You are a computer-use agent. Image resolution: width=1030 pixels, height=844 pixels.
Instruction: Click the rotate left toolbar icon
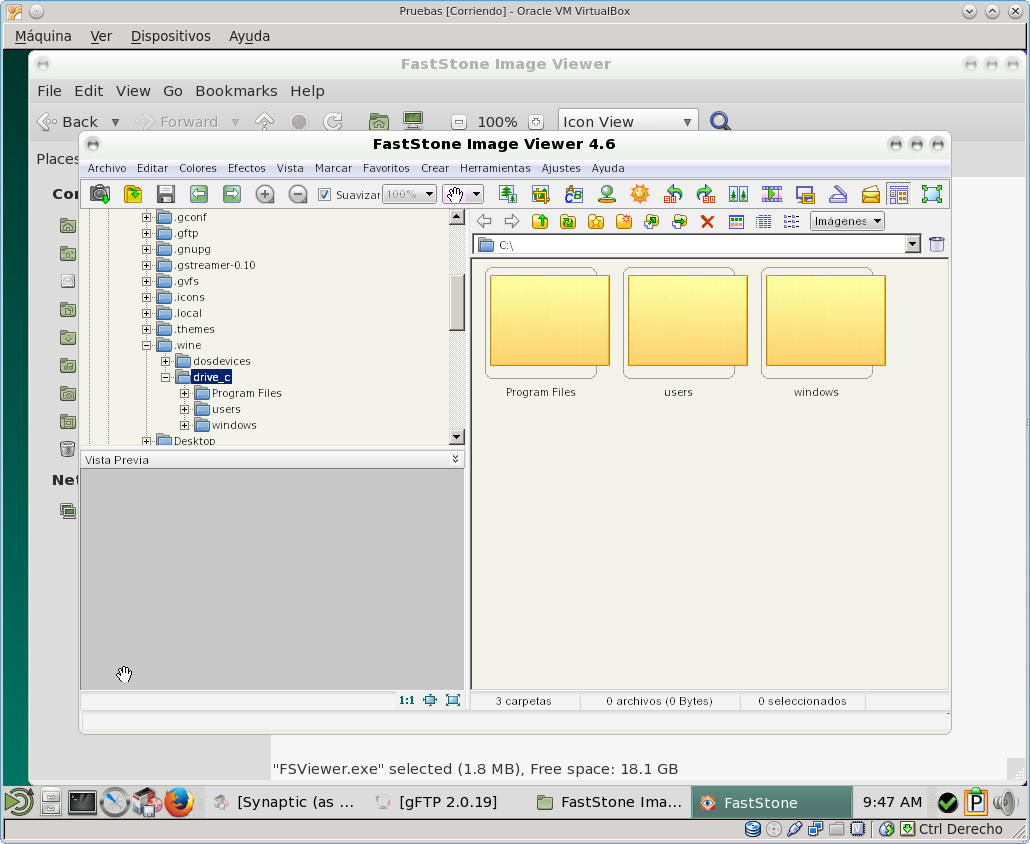point(673,194)
